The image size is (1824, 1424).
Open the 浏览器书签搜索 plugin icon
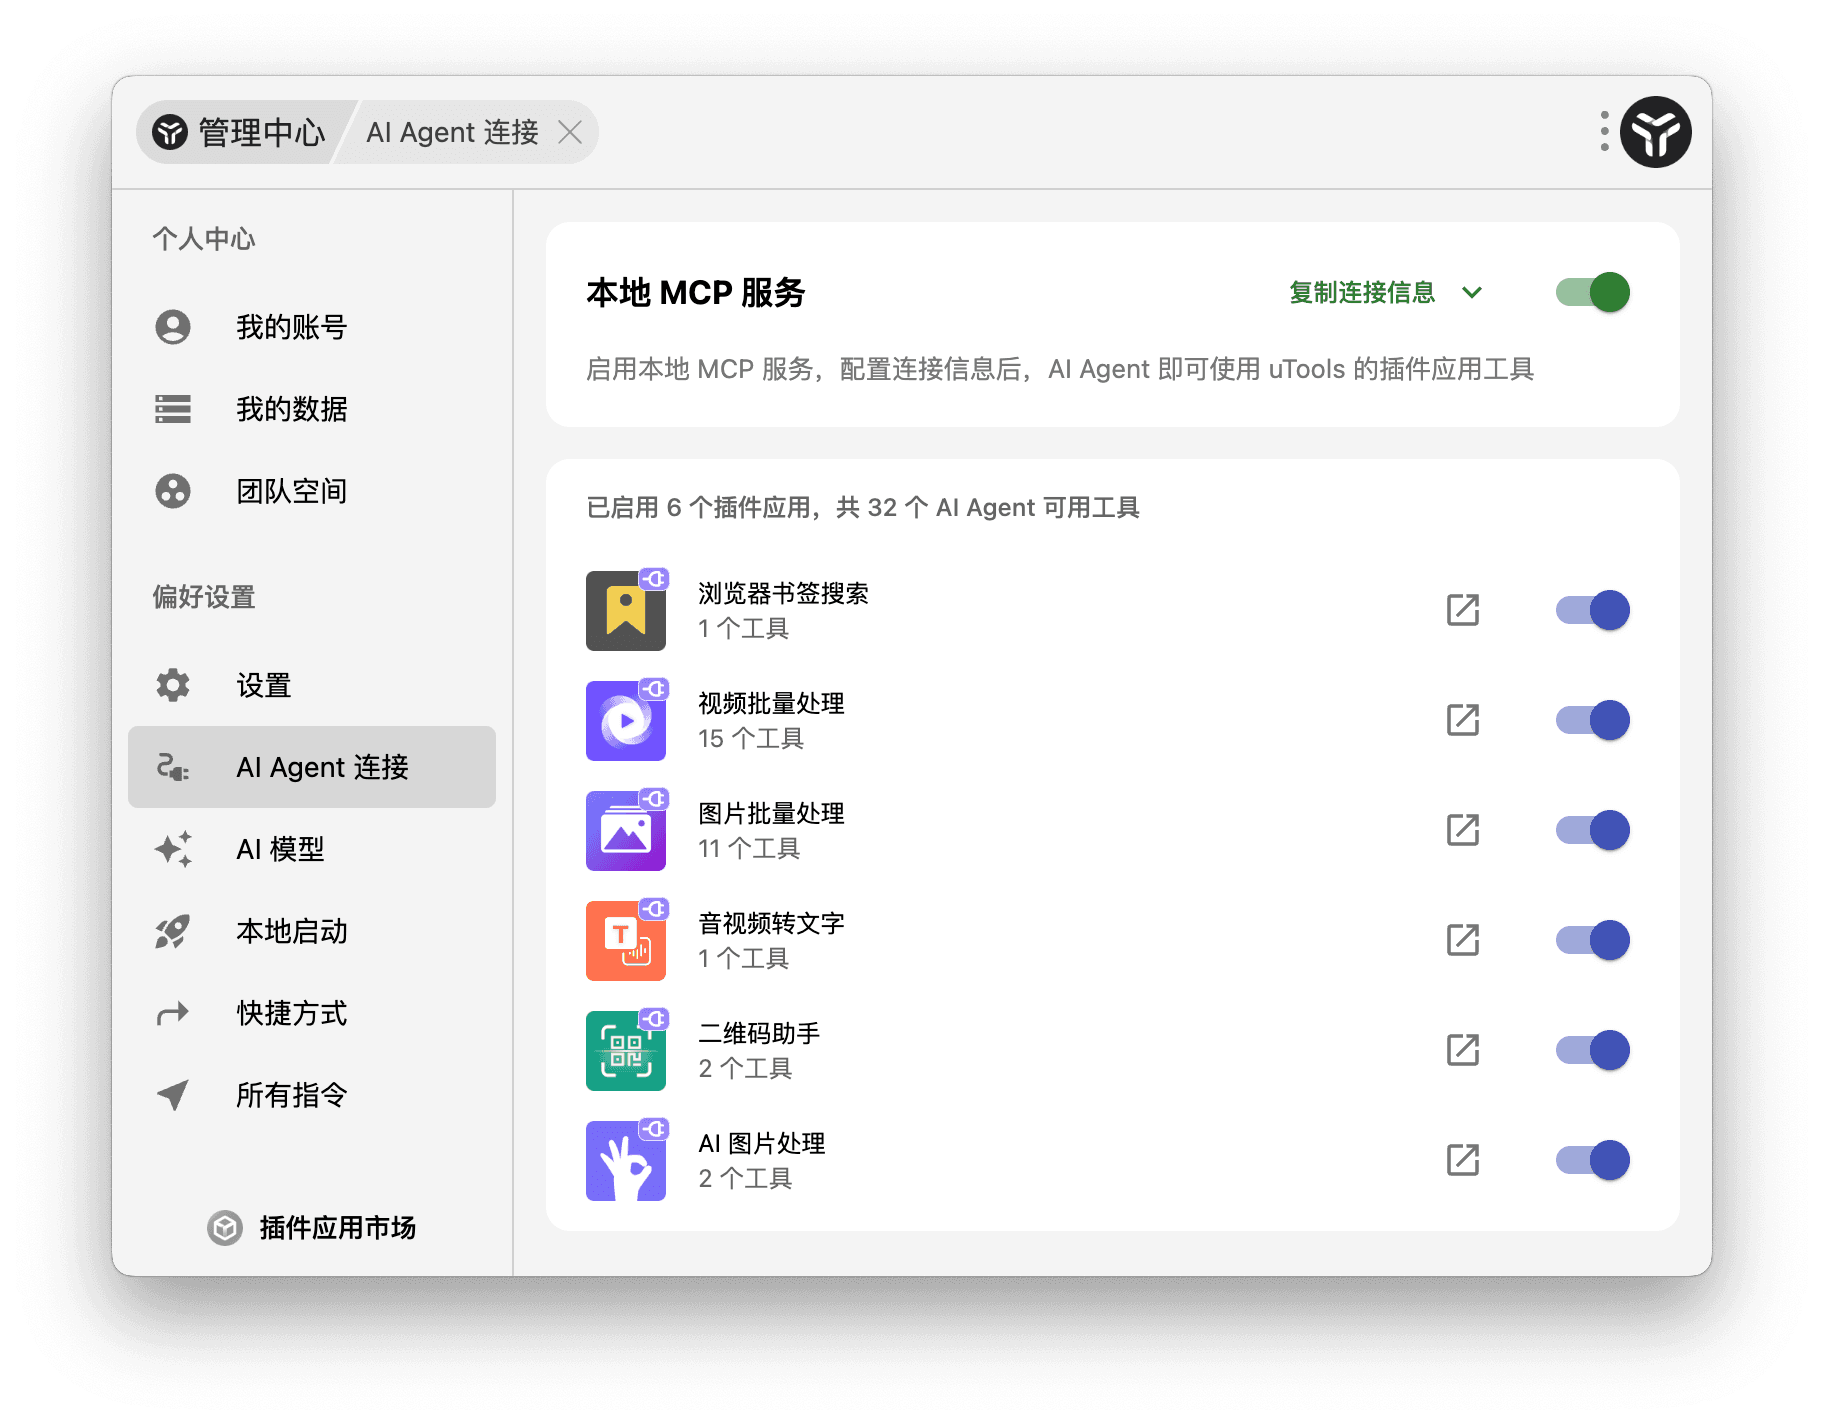(x=626, y=611)
